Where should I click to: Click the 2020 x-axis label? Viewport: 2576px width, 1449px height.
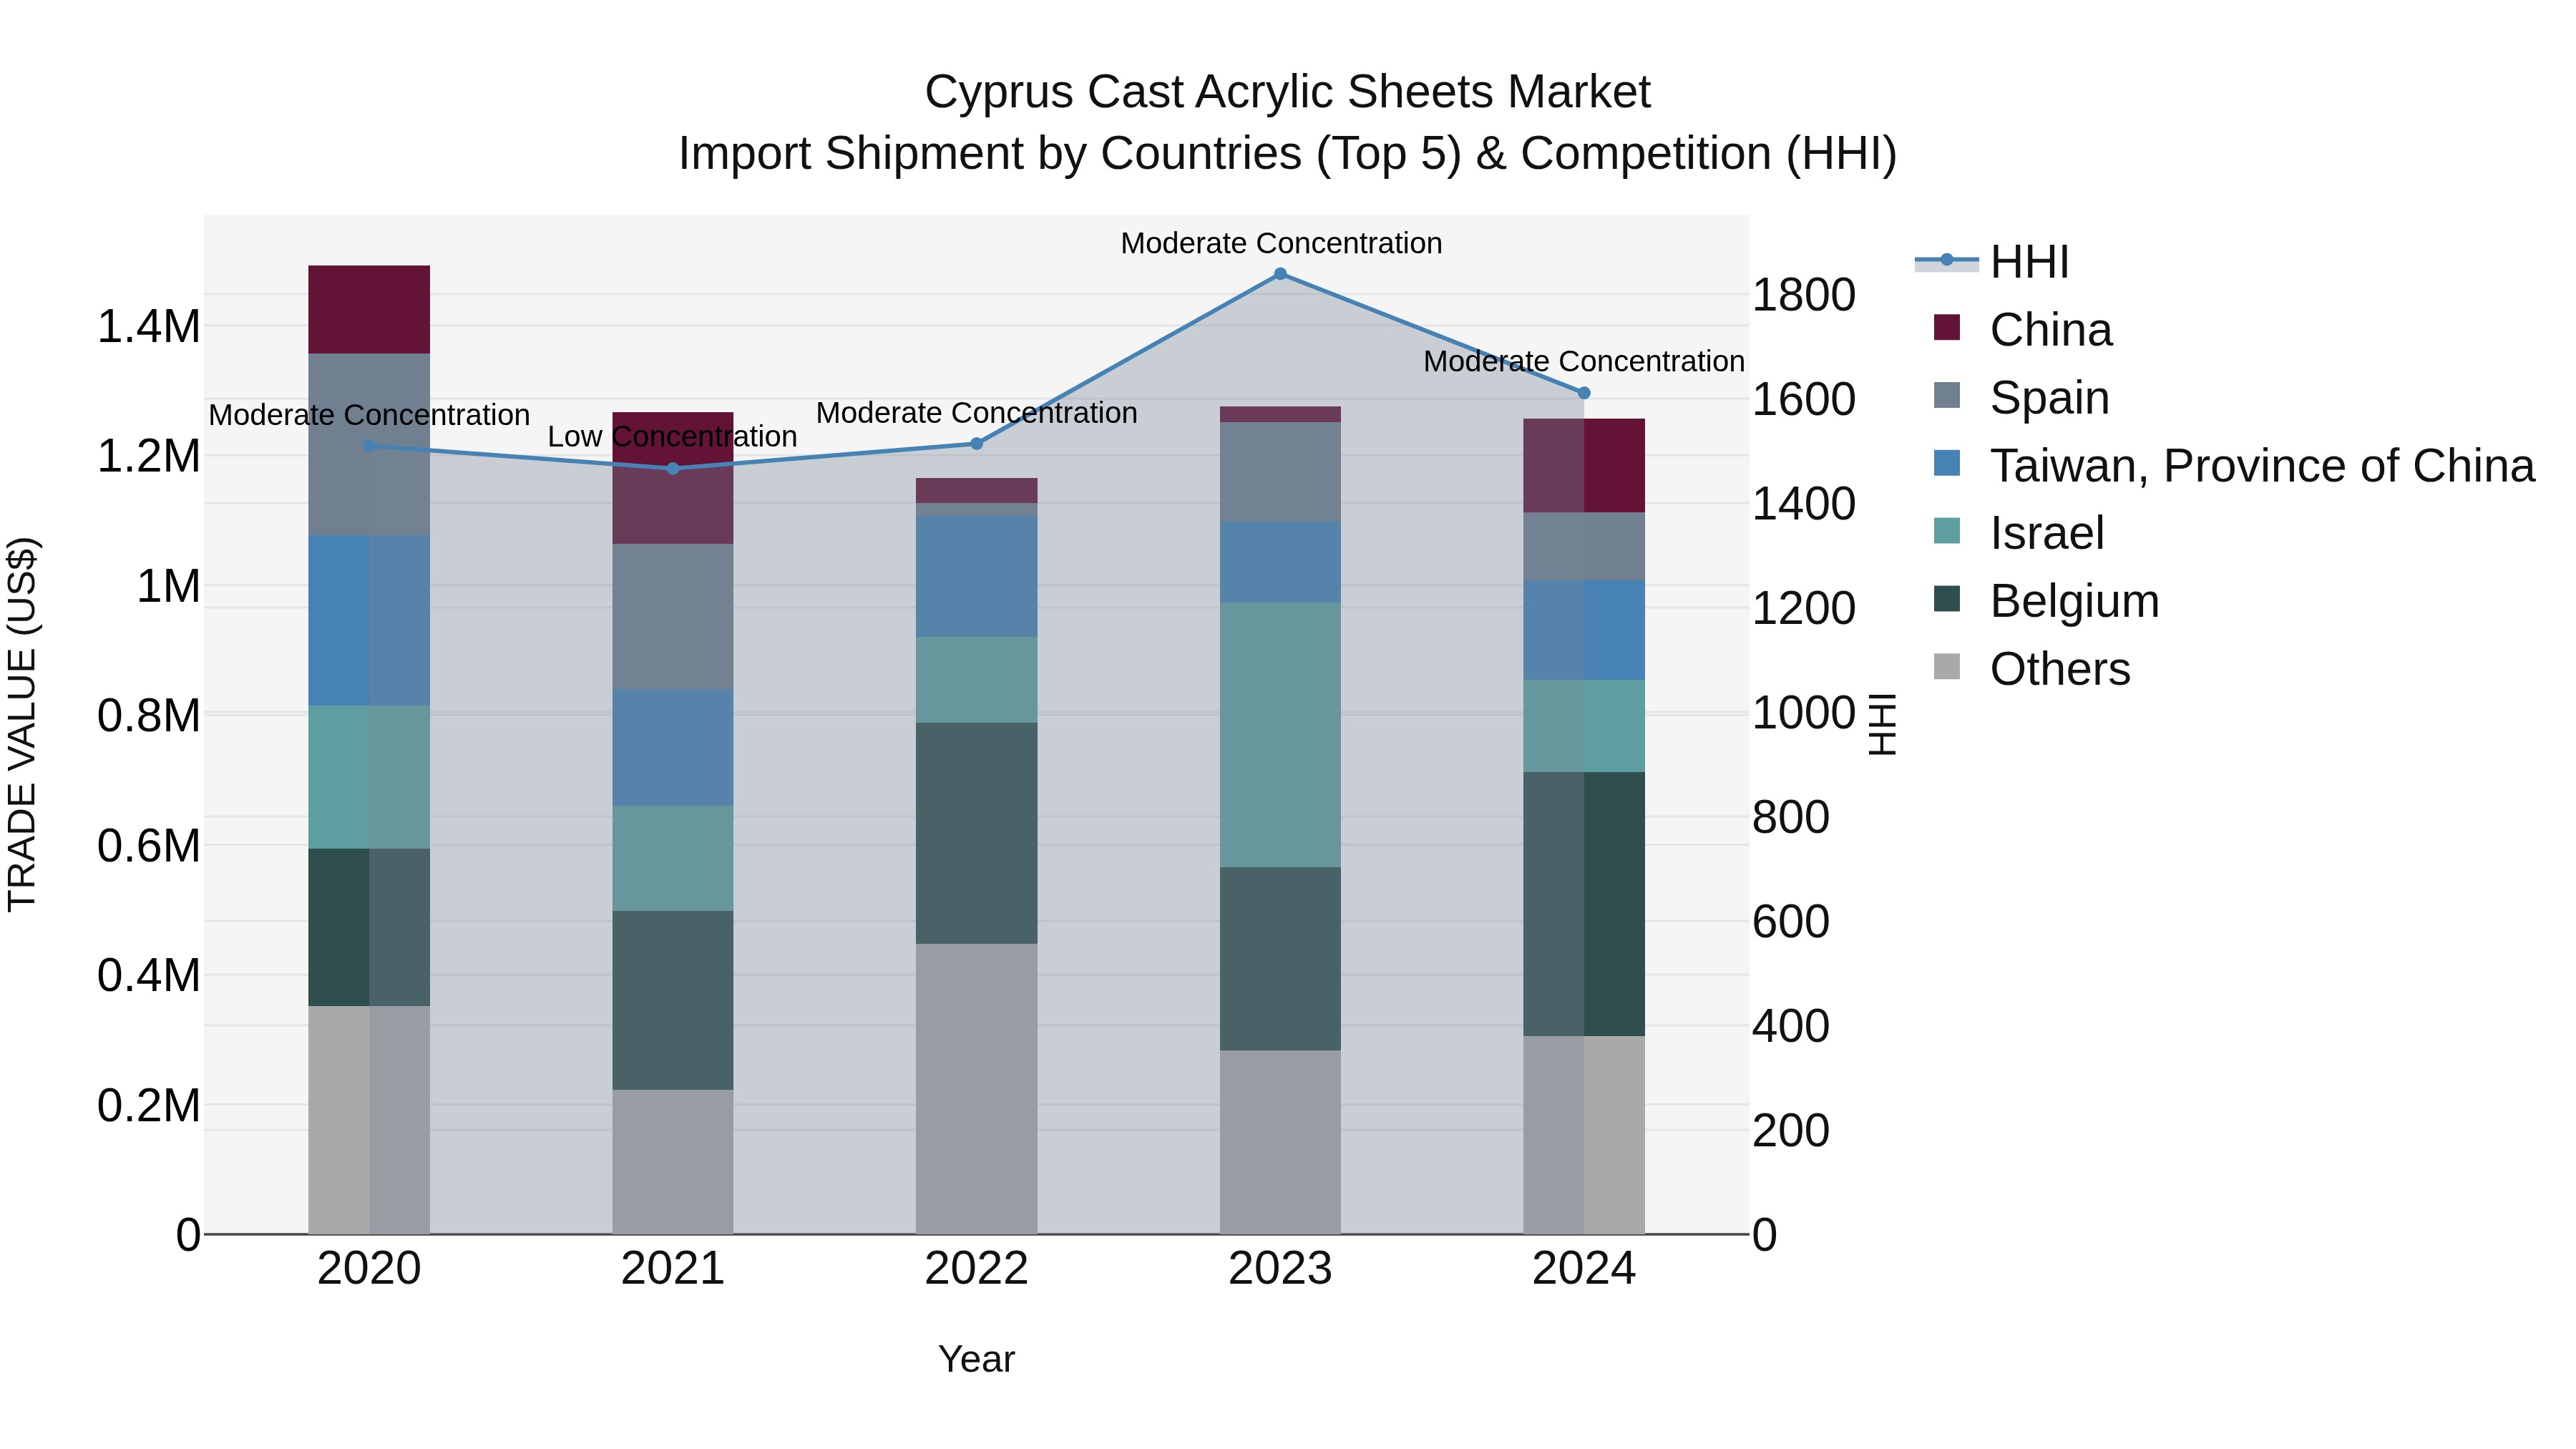(x=369, y=1269)
